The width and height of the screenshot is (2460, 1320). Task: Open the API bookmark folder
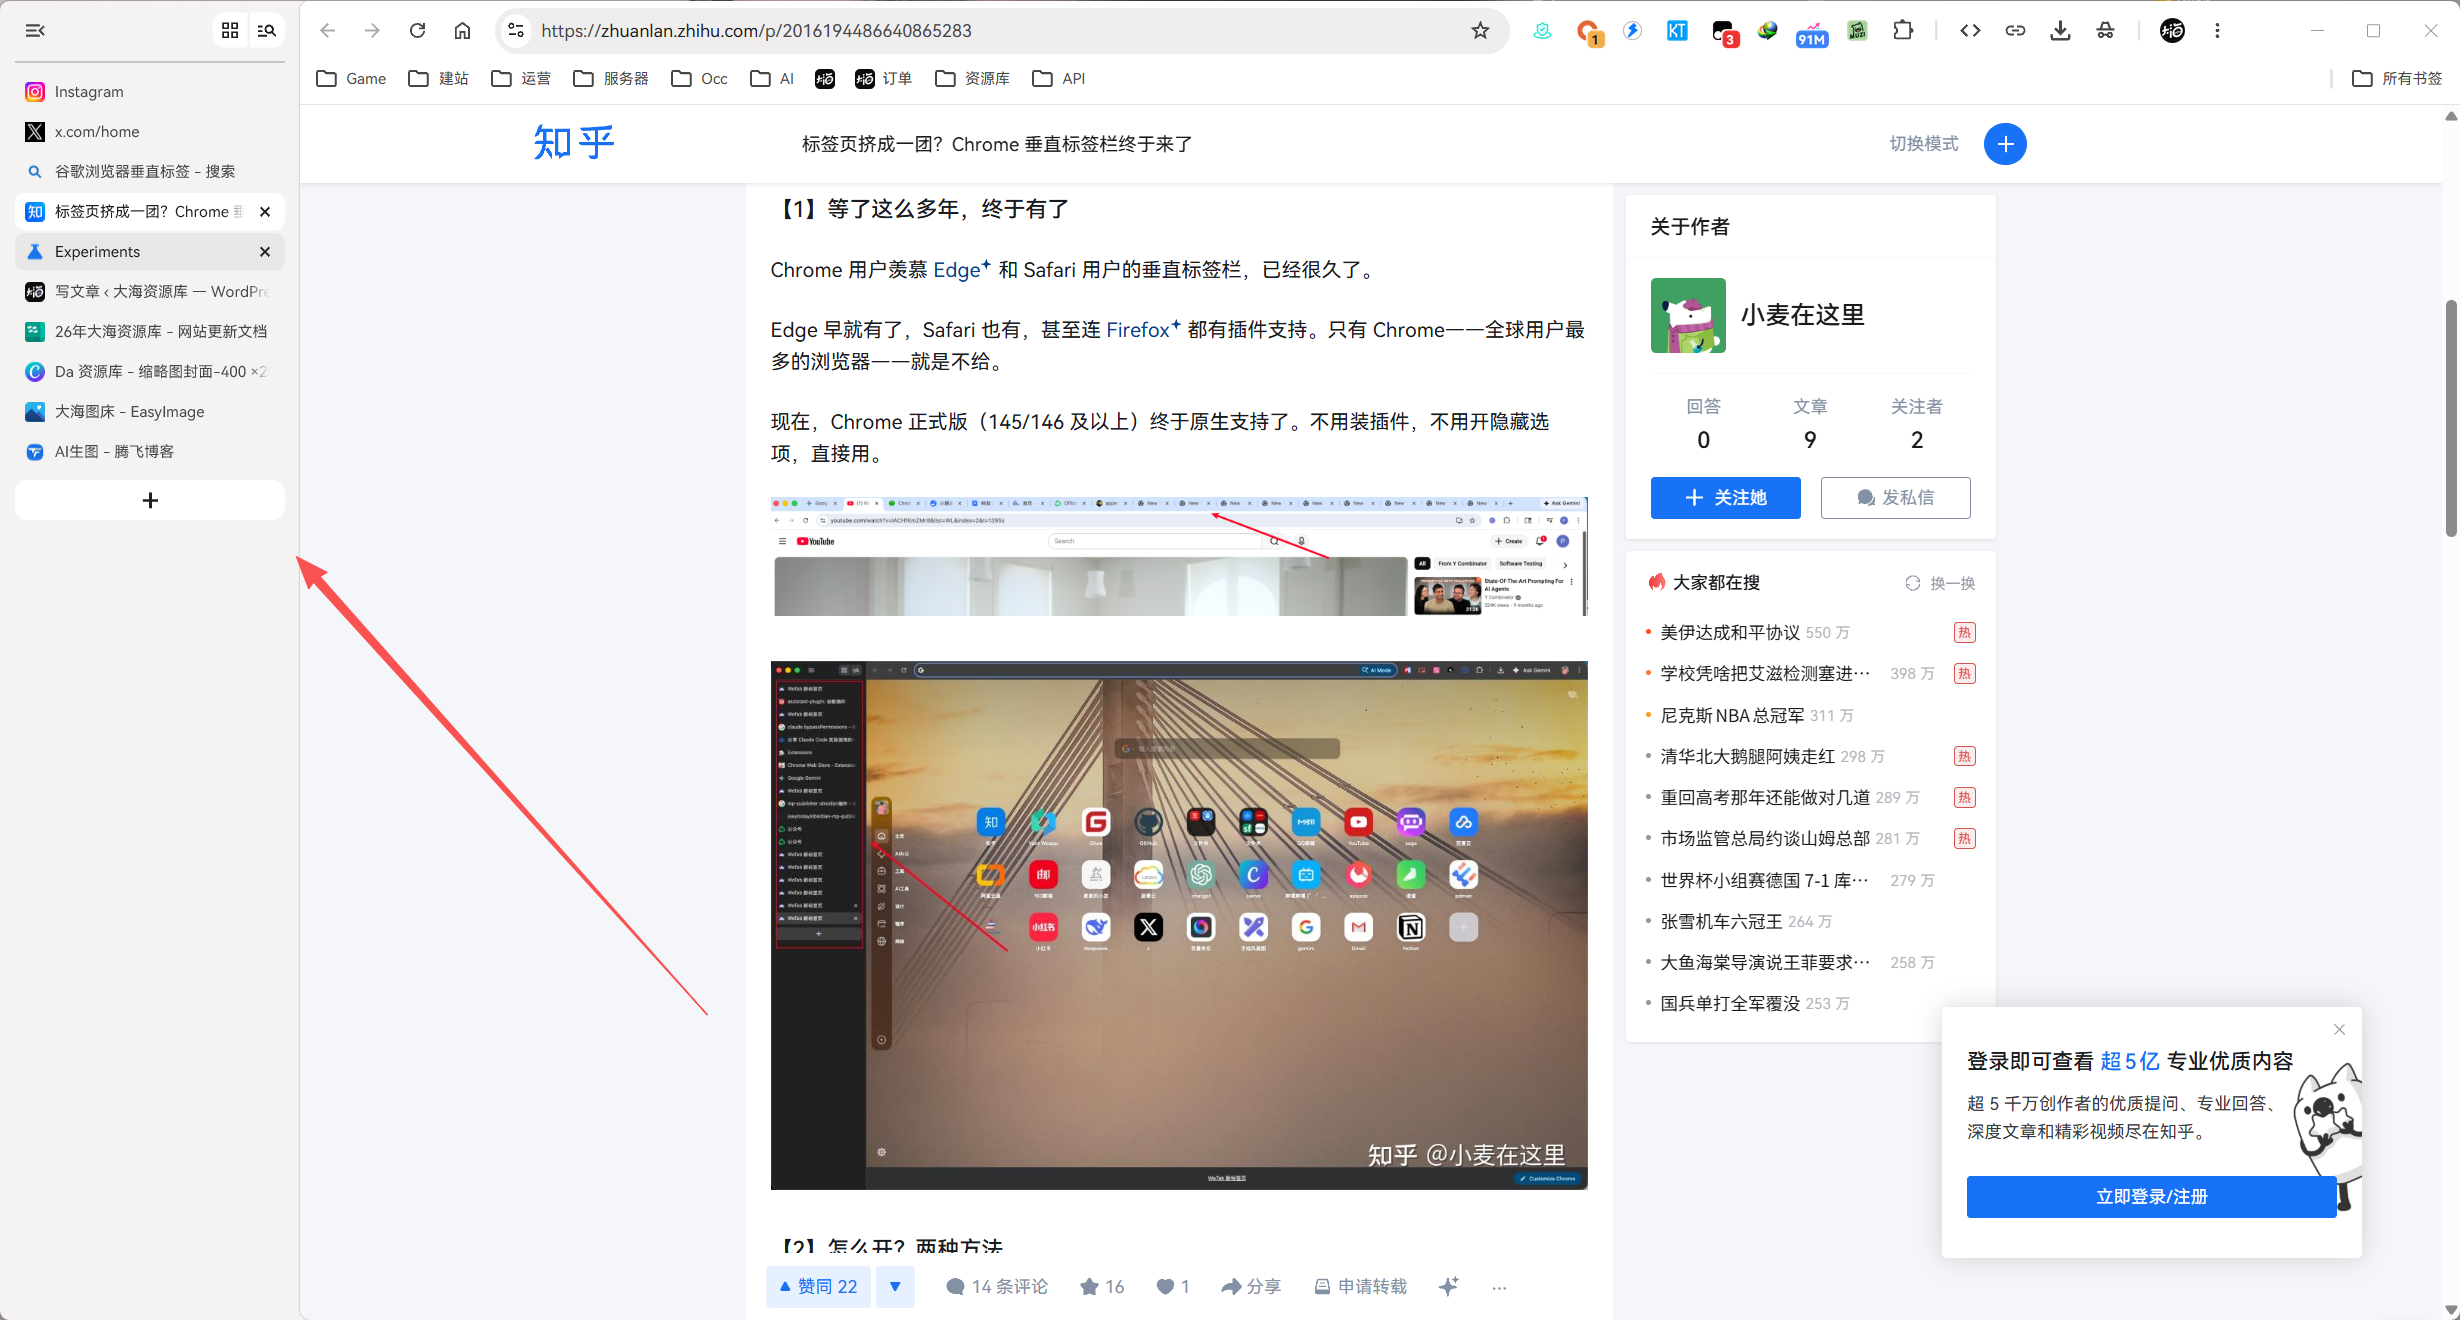[1058, 79]
